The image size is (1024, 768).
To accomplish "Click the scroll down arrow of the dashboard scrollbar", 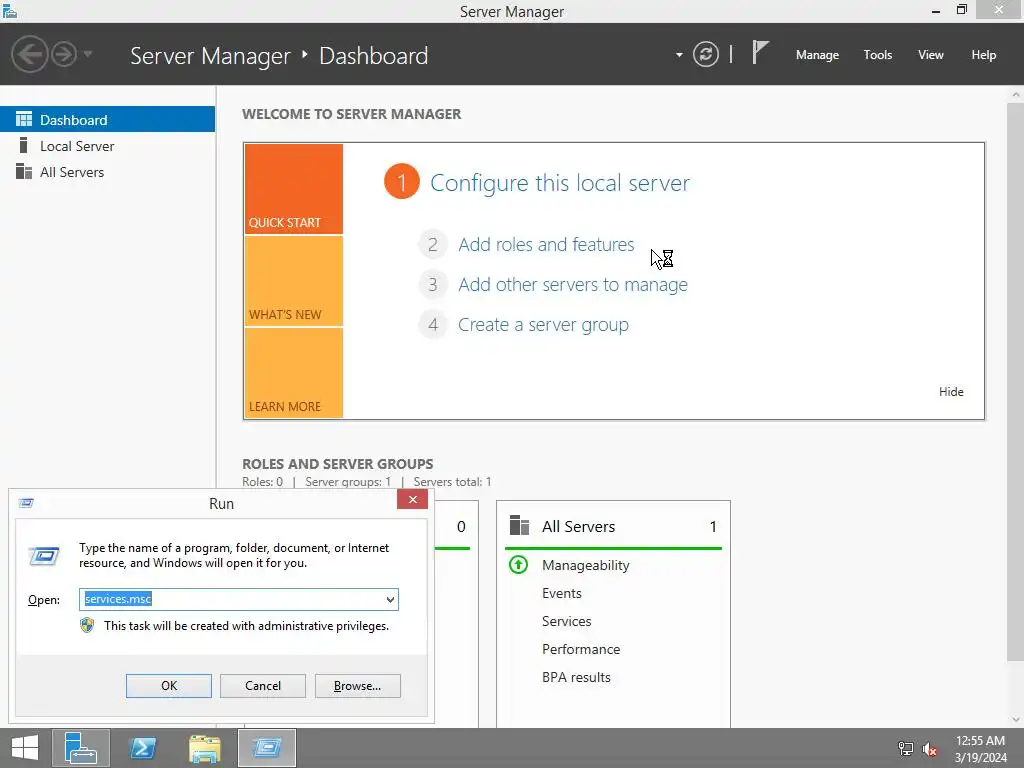I will coord(1016,720).
